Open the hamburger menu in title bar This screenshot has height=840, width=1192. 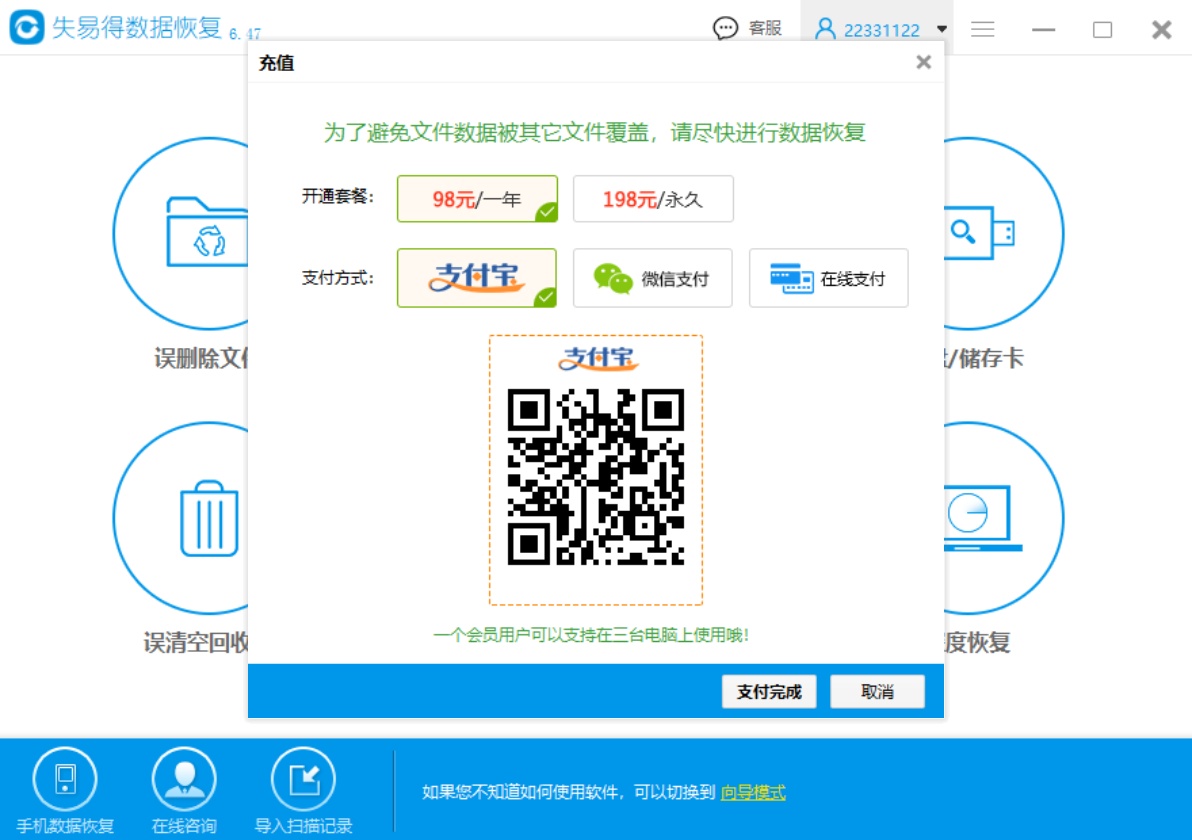coord(982,29)
